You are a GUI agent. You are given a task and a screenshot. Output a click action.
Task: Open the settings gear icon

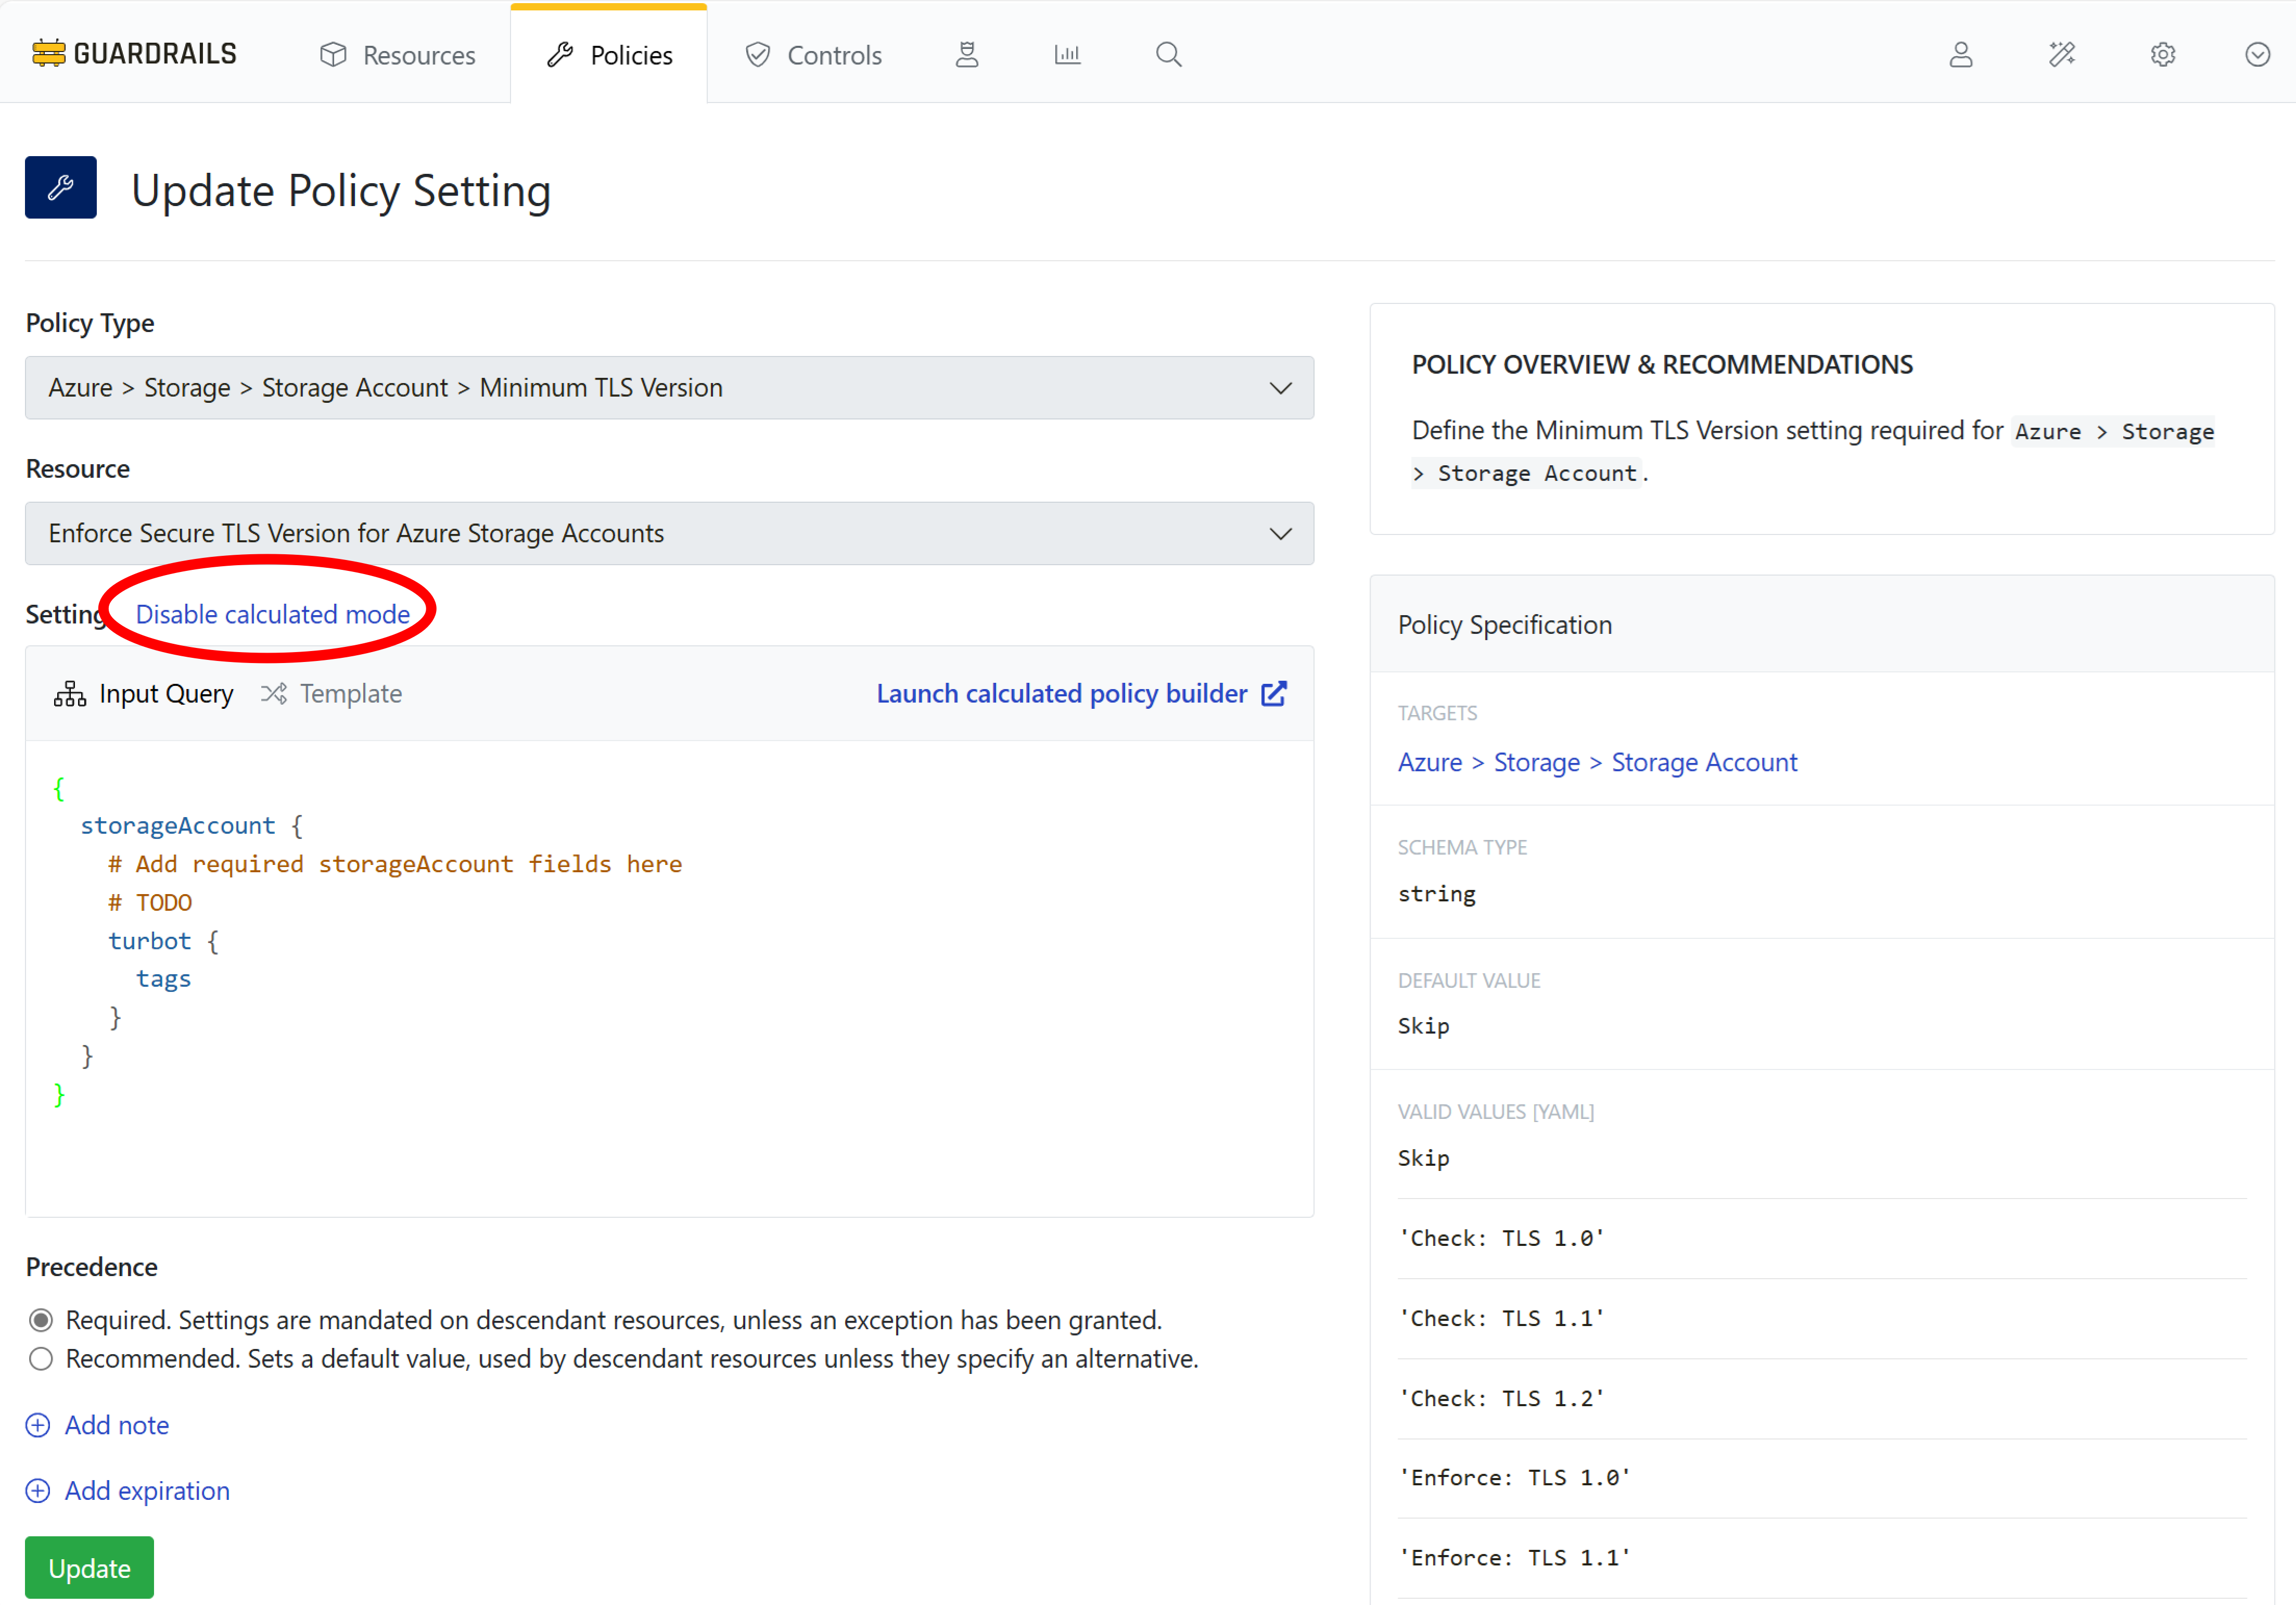[2162, 55]
